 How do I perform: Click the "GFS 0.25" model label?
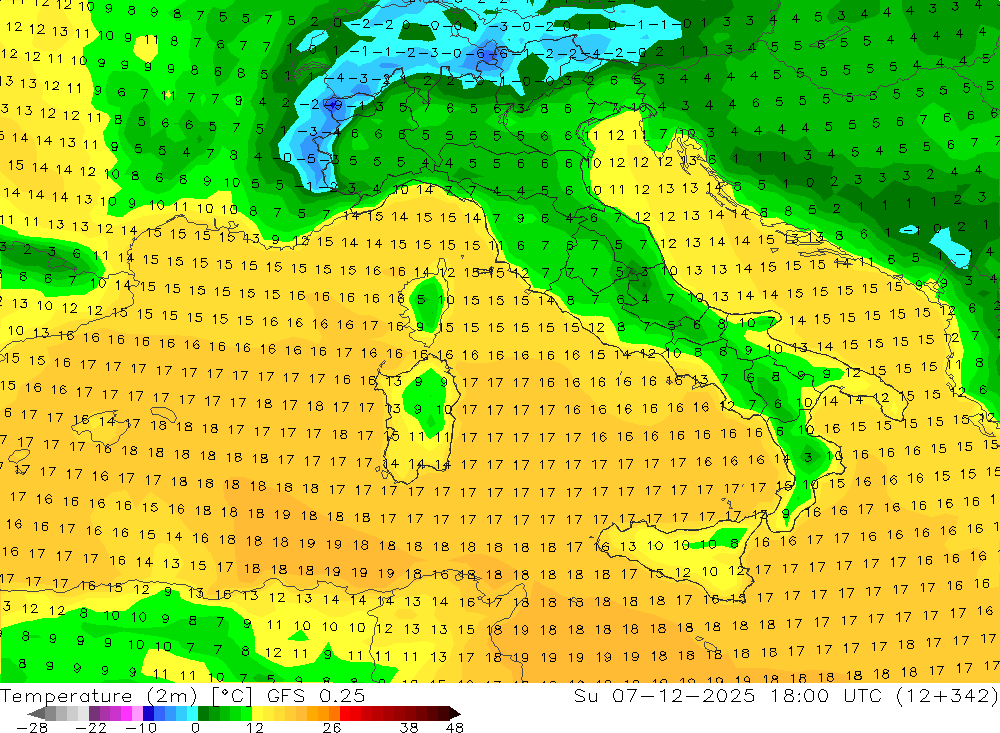pos(316,695)
